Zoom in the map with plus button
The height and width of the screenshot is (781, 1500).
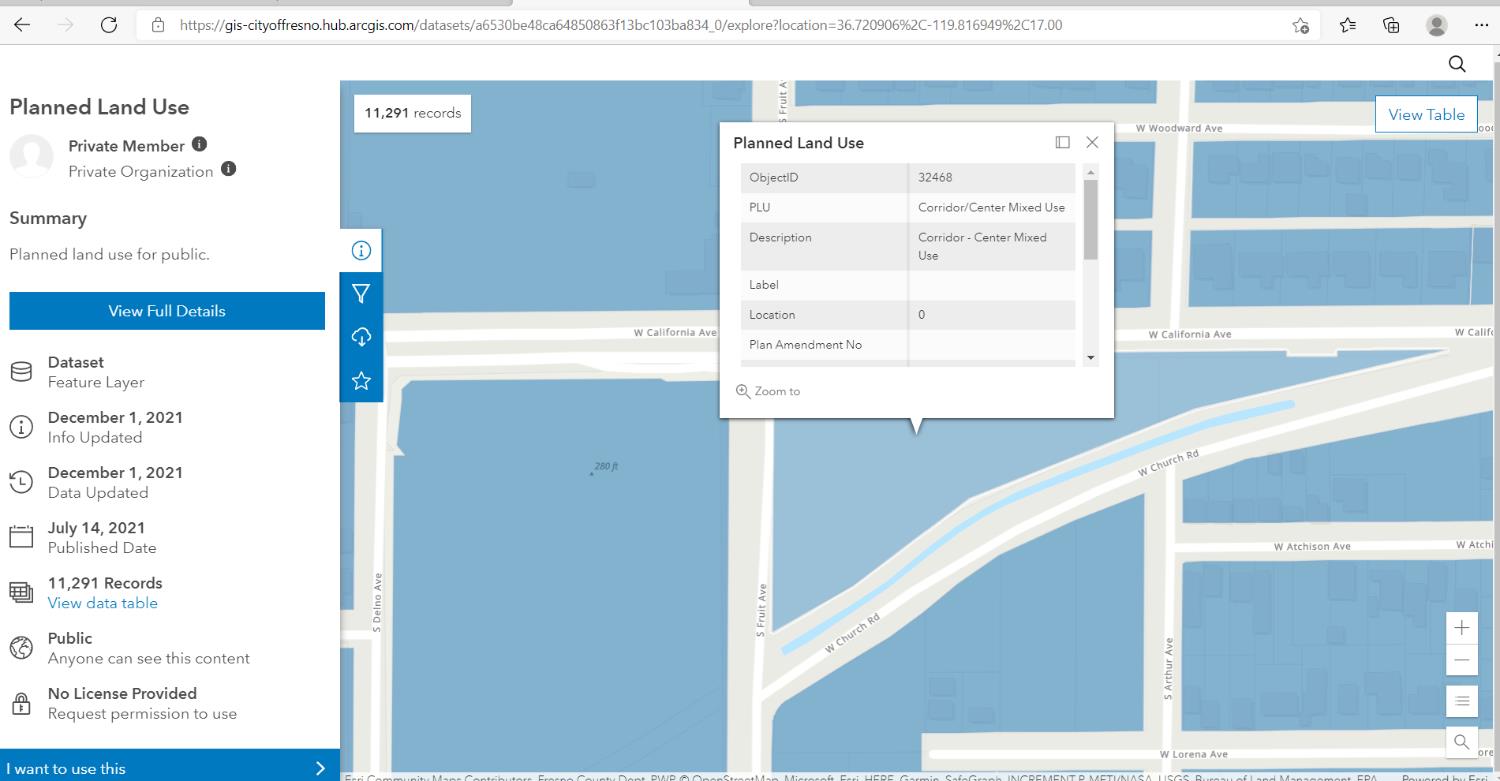(1461, 628)
